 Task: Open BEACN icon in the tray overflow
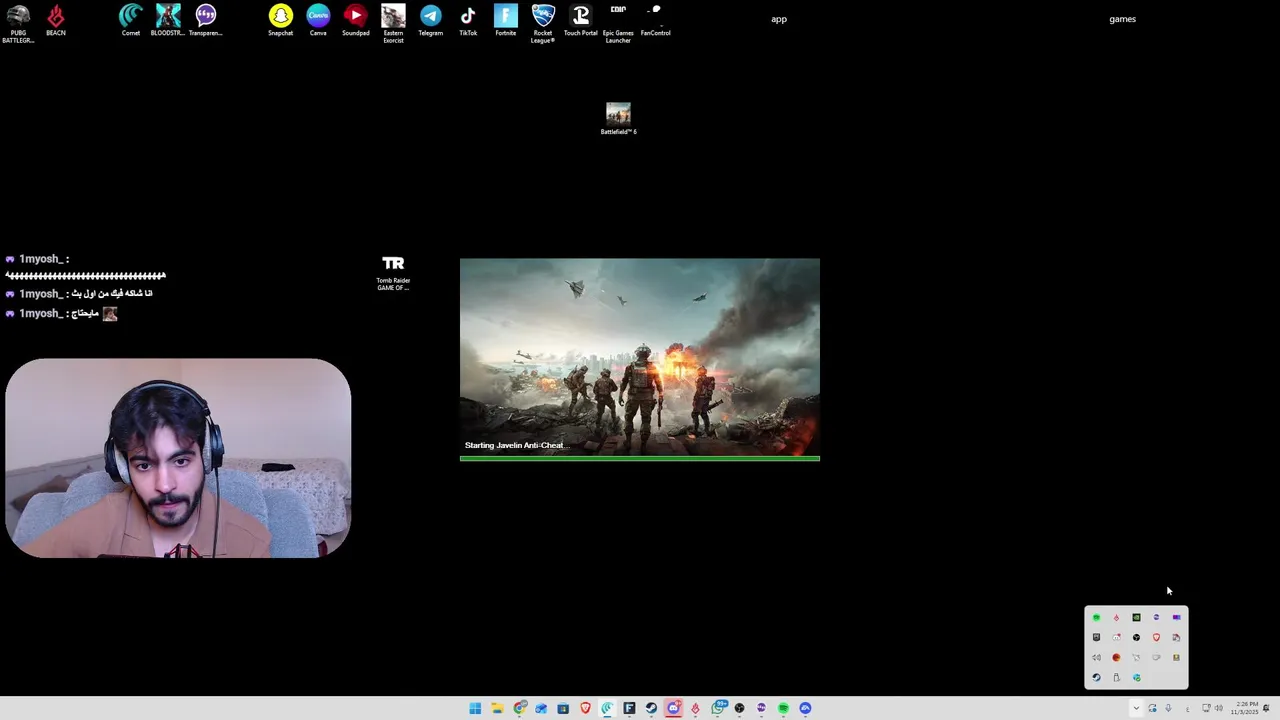[1116, 617]
